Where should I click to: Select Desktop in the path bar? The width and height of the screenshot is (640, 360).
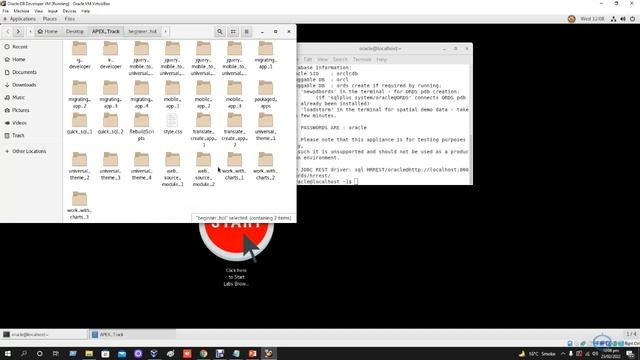click(75, 31)
